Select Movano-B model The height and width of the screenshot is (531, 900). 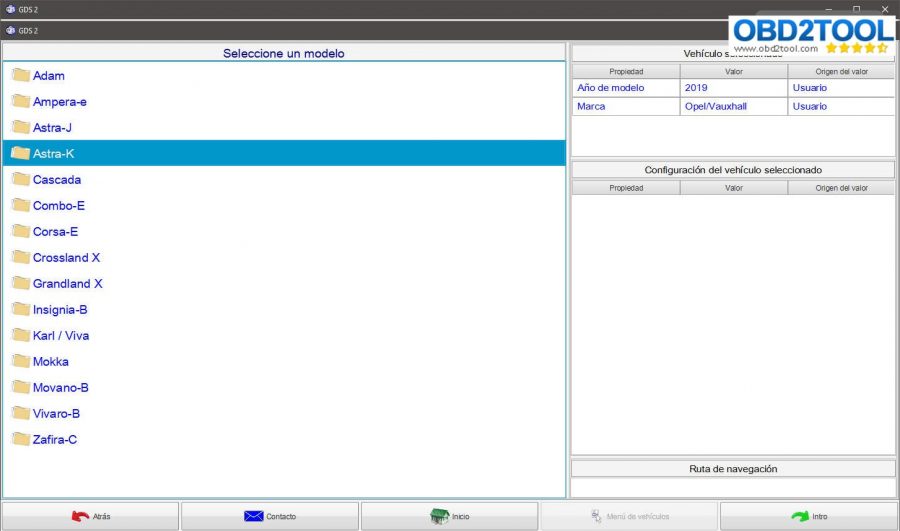(x=61, y=387)
